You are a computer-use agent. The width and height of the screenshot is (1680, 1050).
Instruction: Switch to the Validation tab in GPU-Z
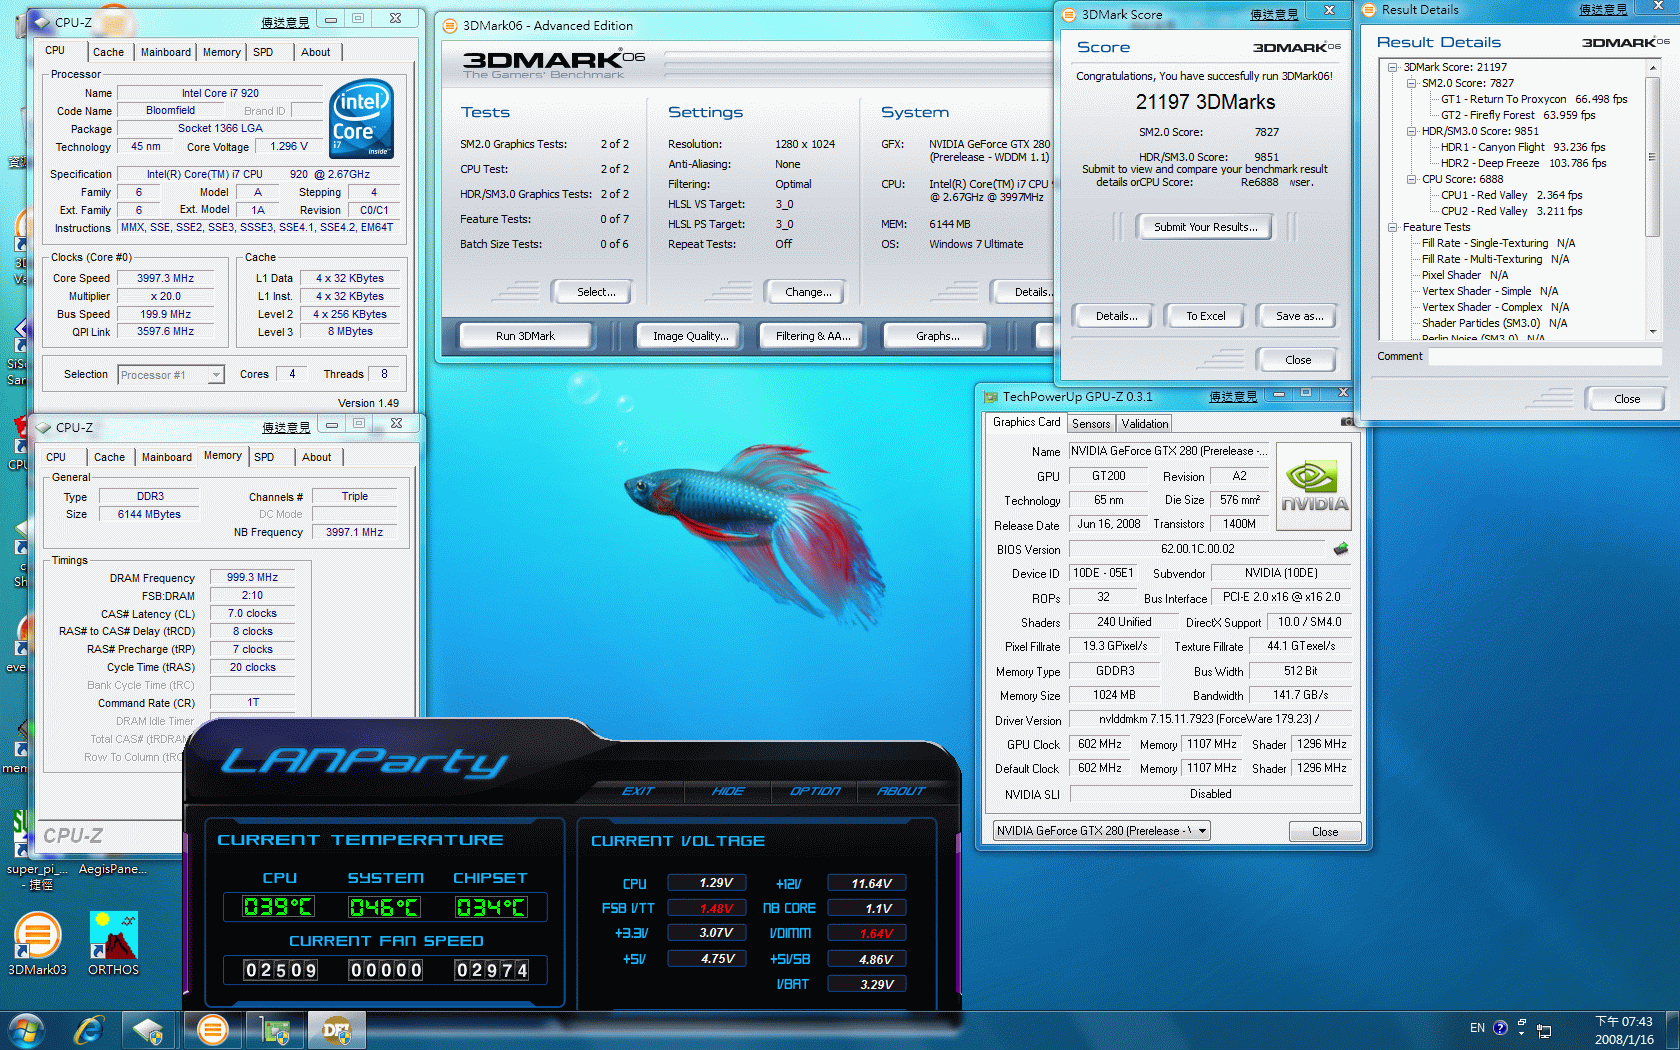coord(1145,424)
